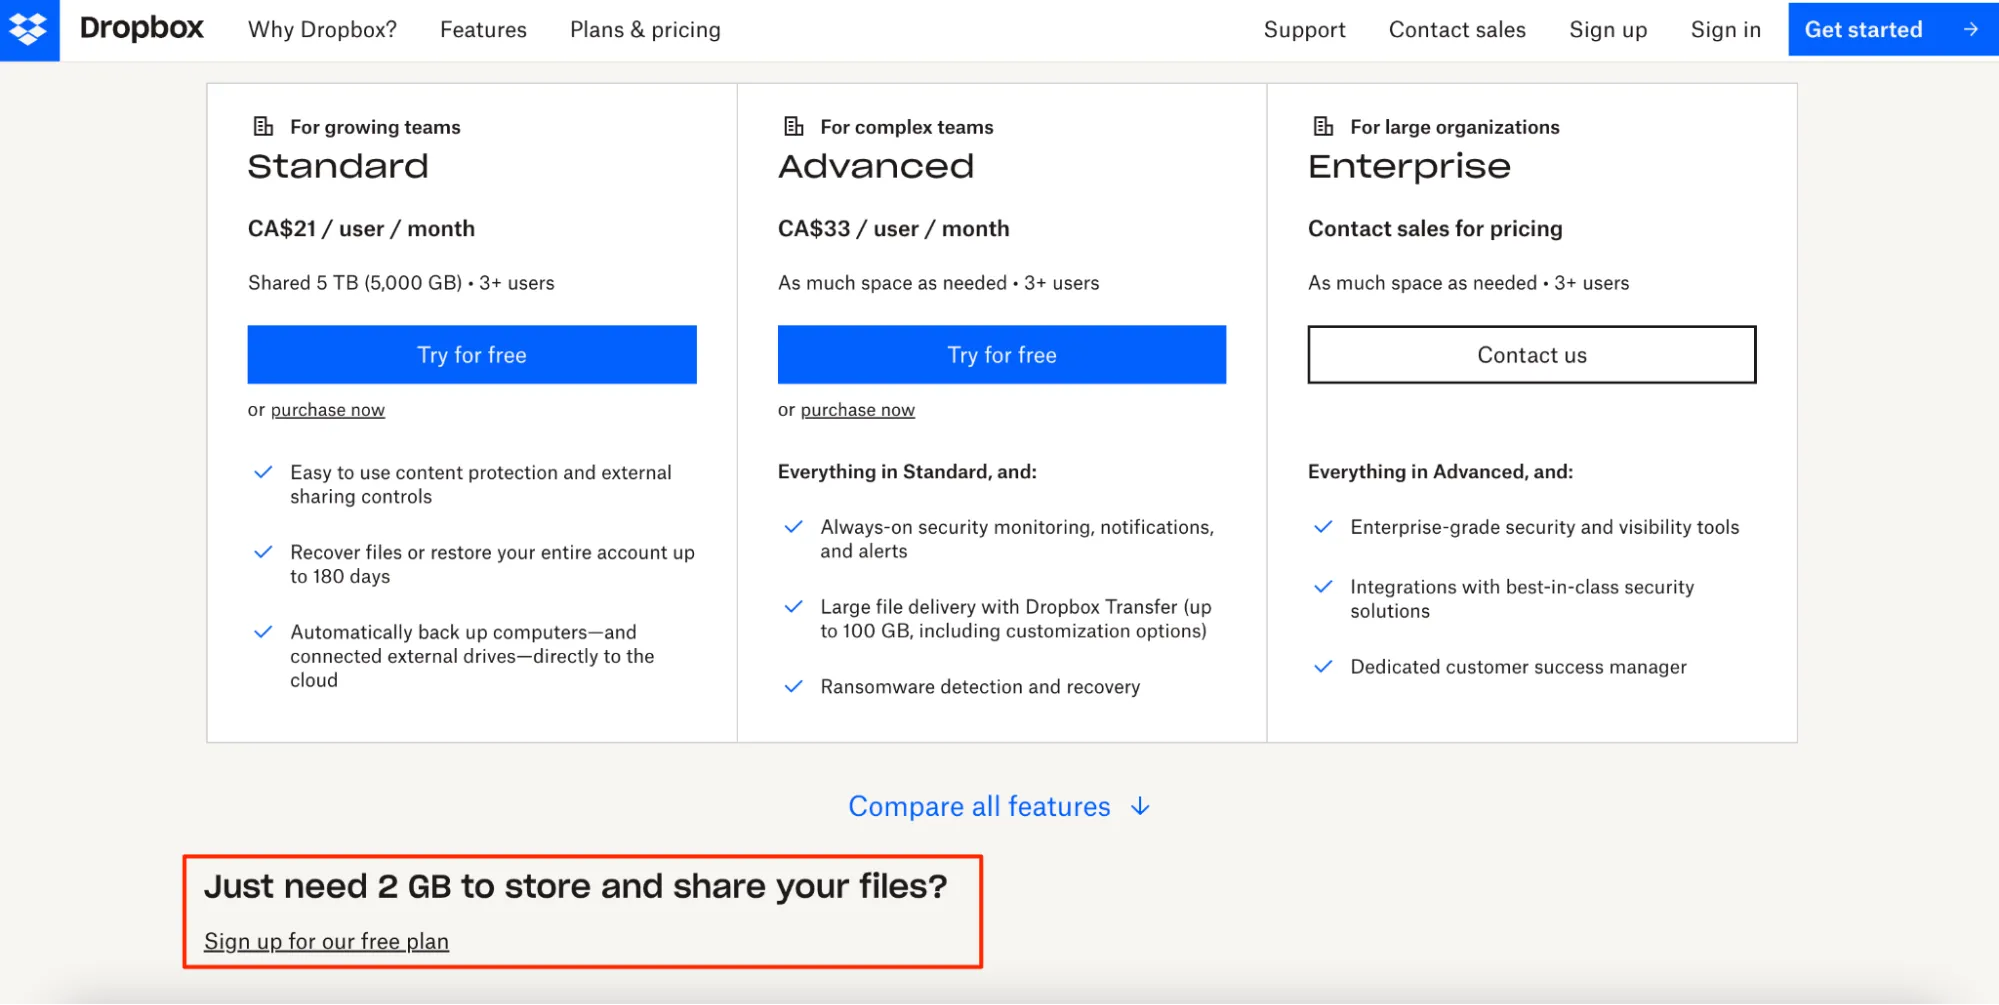Click Sign in at top right
The width and height of the screenshot is (1999, 1005).
1725,29
